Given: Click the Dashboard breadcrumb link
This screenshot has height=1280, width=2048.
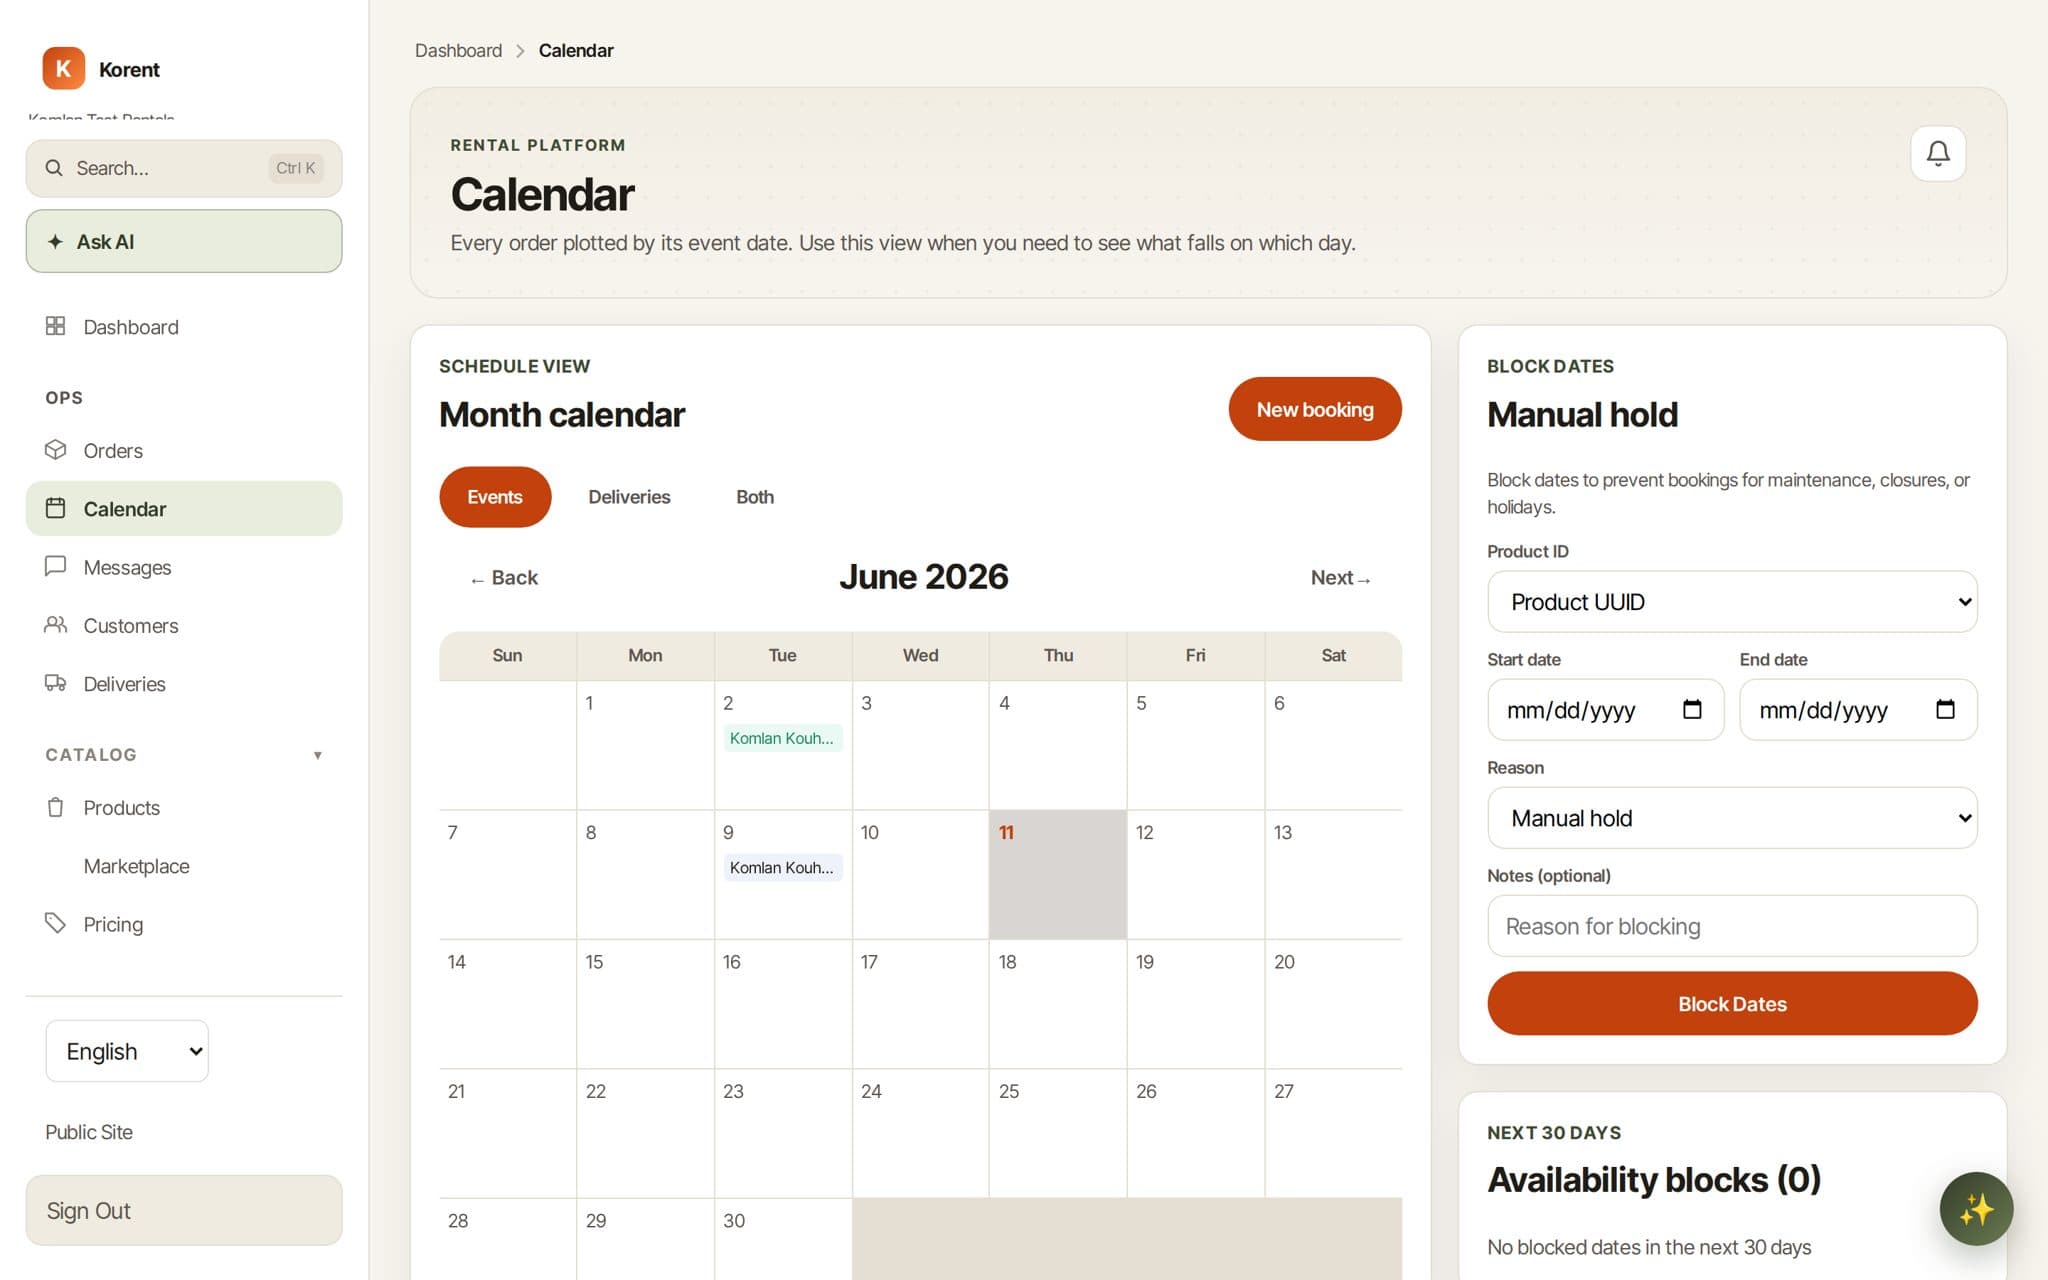Looking at the screenshot, I should pyautogui.click(x=458, y=50).
